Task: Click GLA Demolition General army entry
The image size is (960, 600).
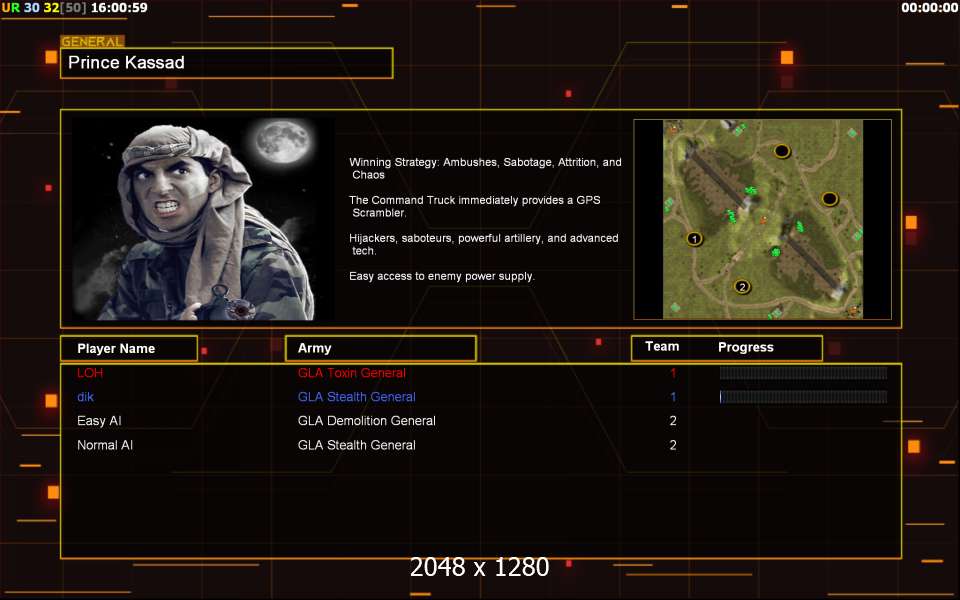Action: click(x=366, y=421)
